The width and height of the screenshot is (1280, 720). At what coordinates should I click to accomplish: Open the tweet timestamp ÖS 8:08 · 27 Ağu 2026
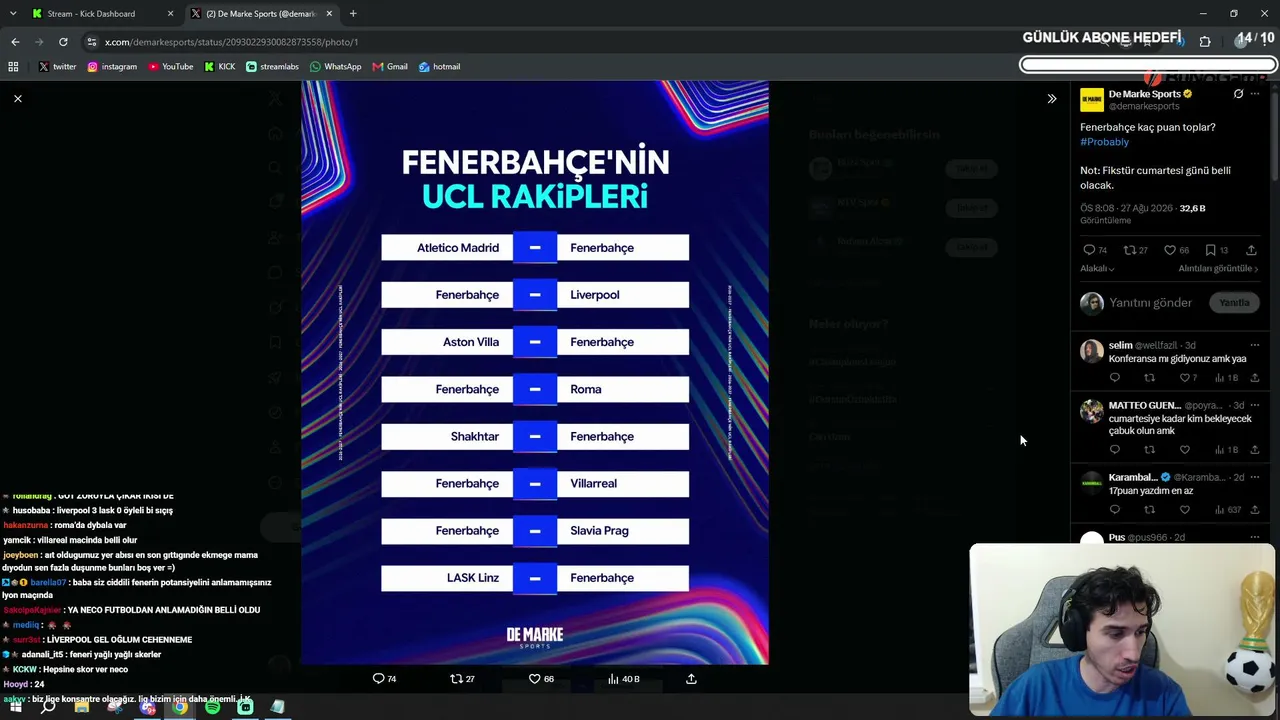(x=1125, y=208)
